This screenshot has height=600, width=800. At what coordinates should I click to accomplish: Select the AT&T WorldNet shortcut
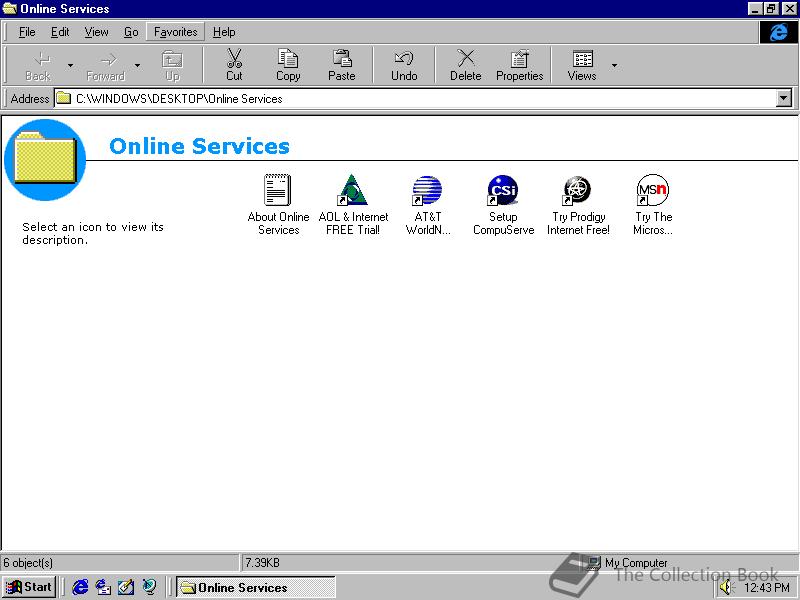(x=428, y=205)
